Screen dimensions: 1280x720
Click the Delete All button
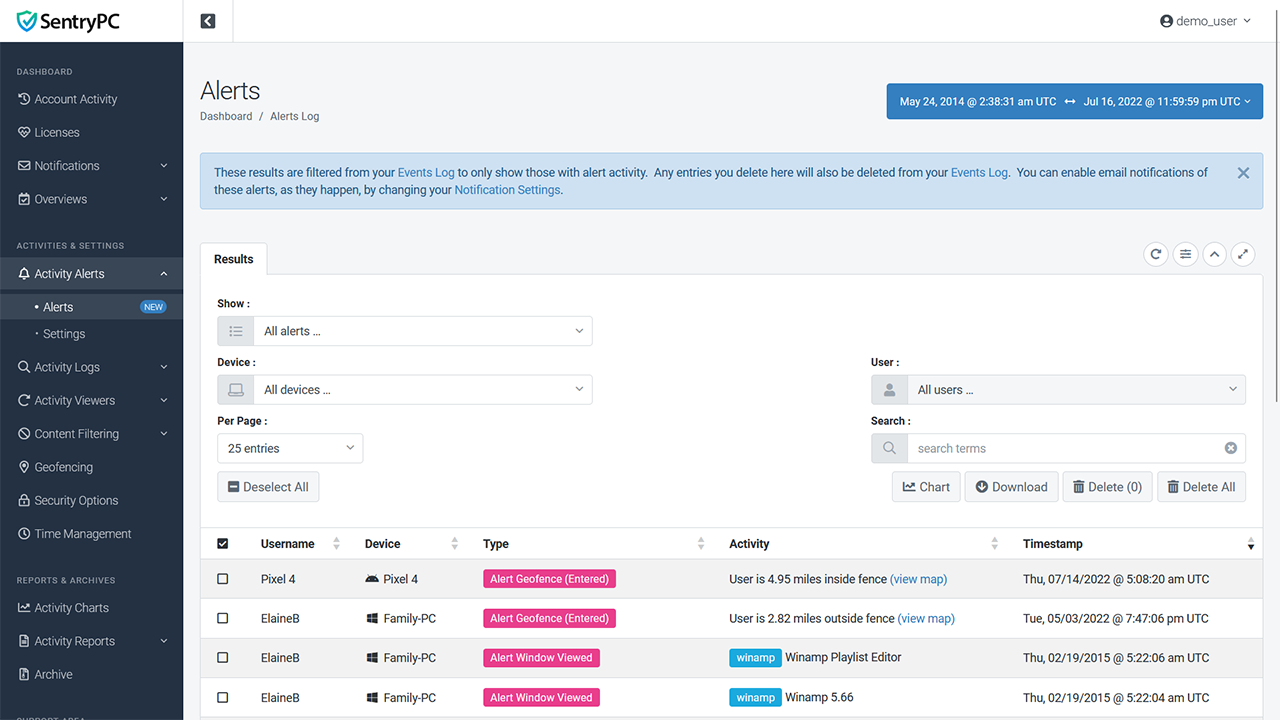pyautogui.click(x=1201, y=487)
